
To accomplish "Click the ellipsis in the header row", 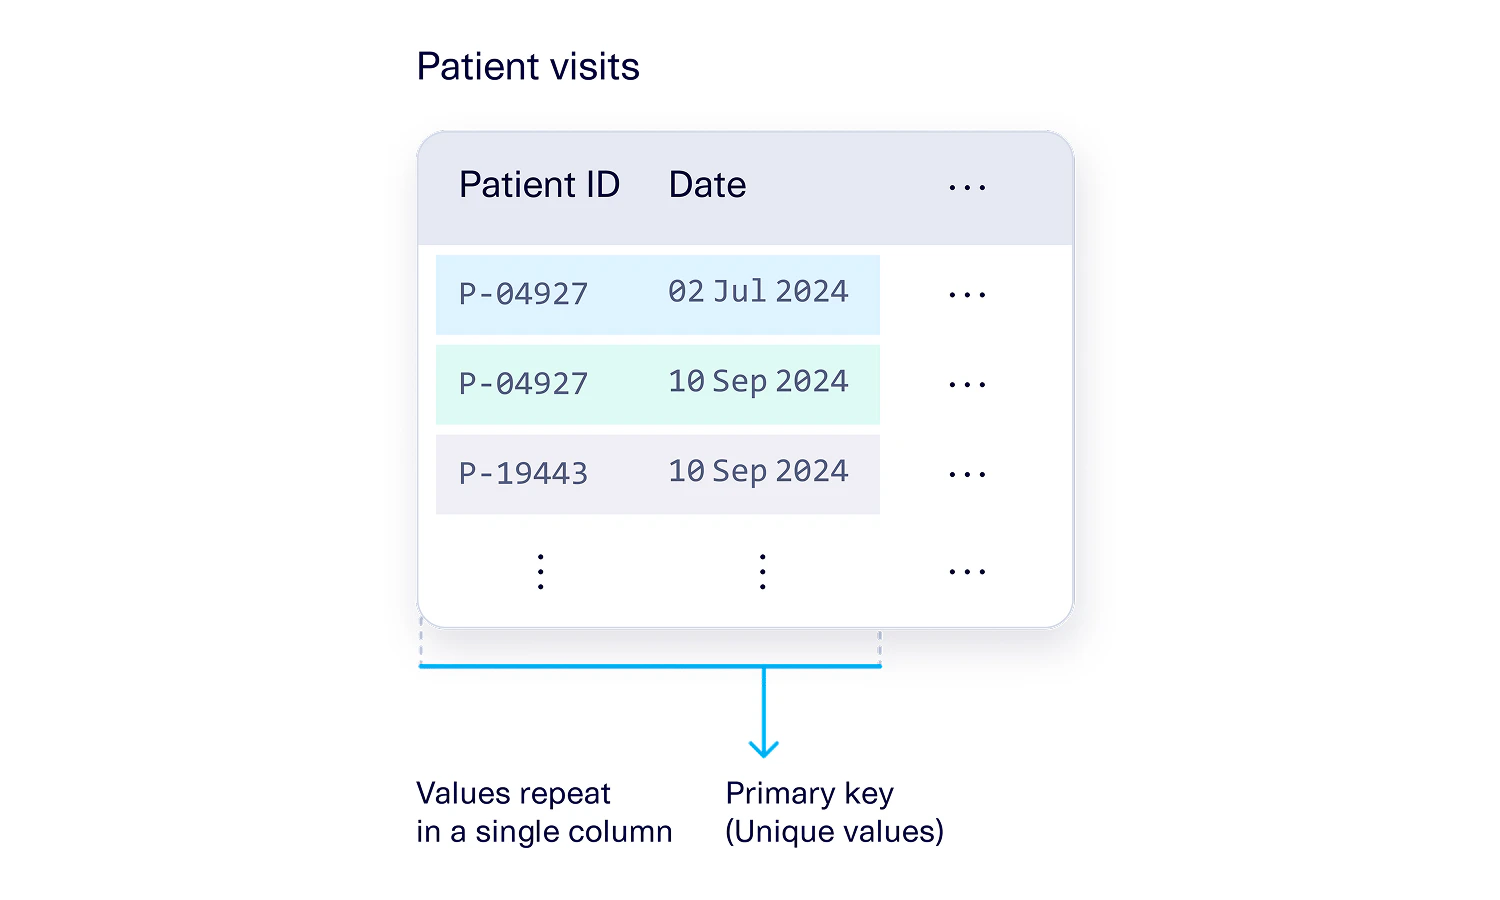I will 967,187.
